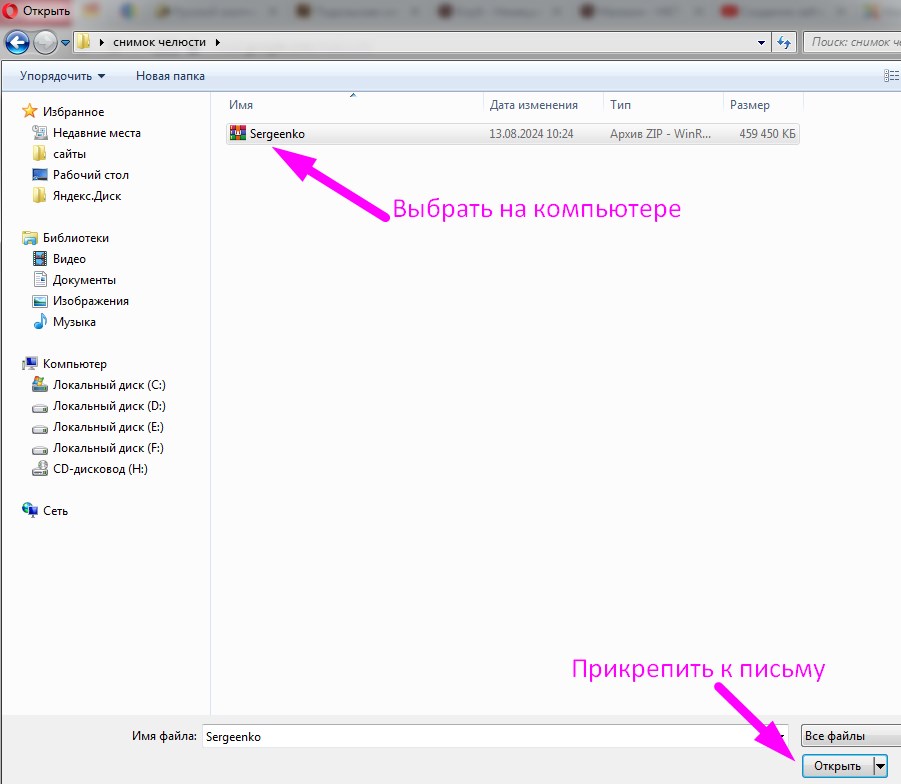Open the Музыка library
901x784 pixels.
point(74,322)
